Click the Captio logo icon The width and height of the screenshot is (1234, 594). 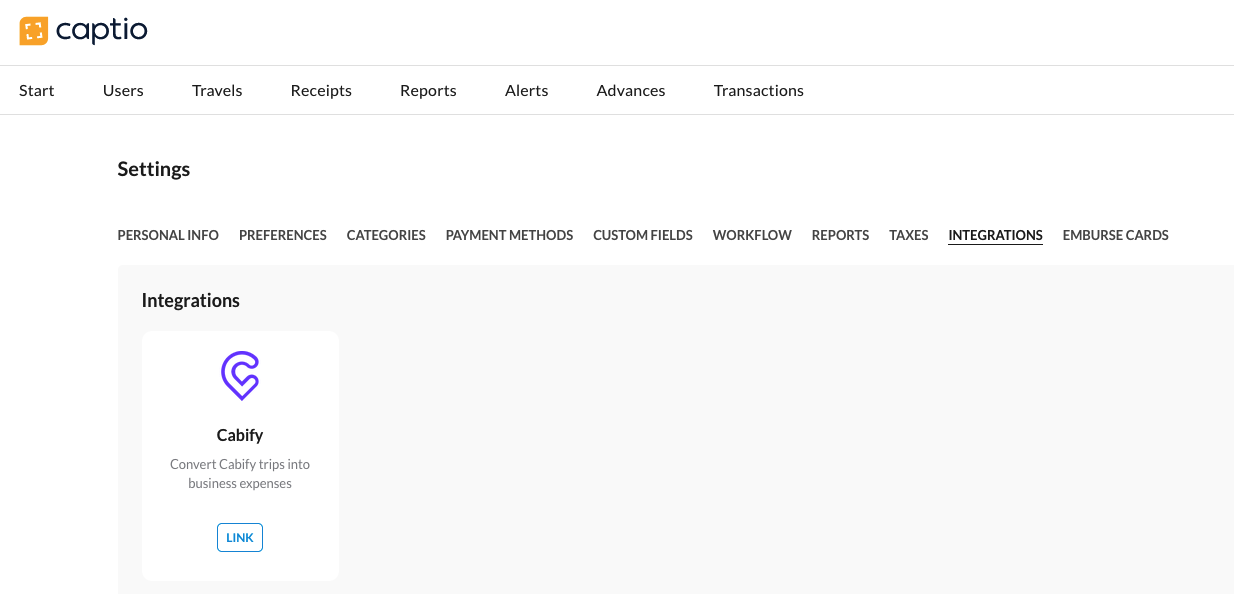point(33,31)
